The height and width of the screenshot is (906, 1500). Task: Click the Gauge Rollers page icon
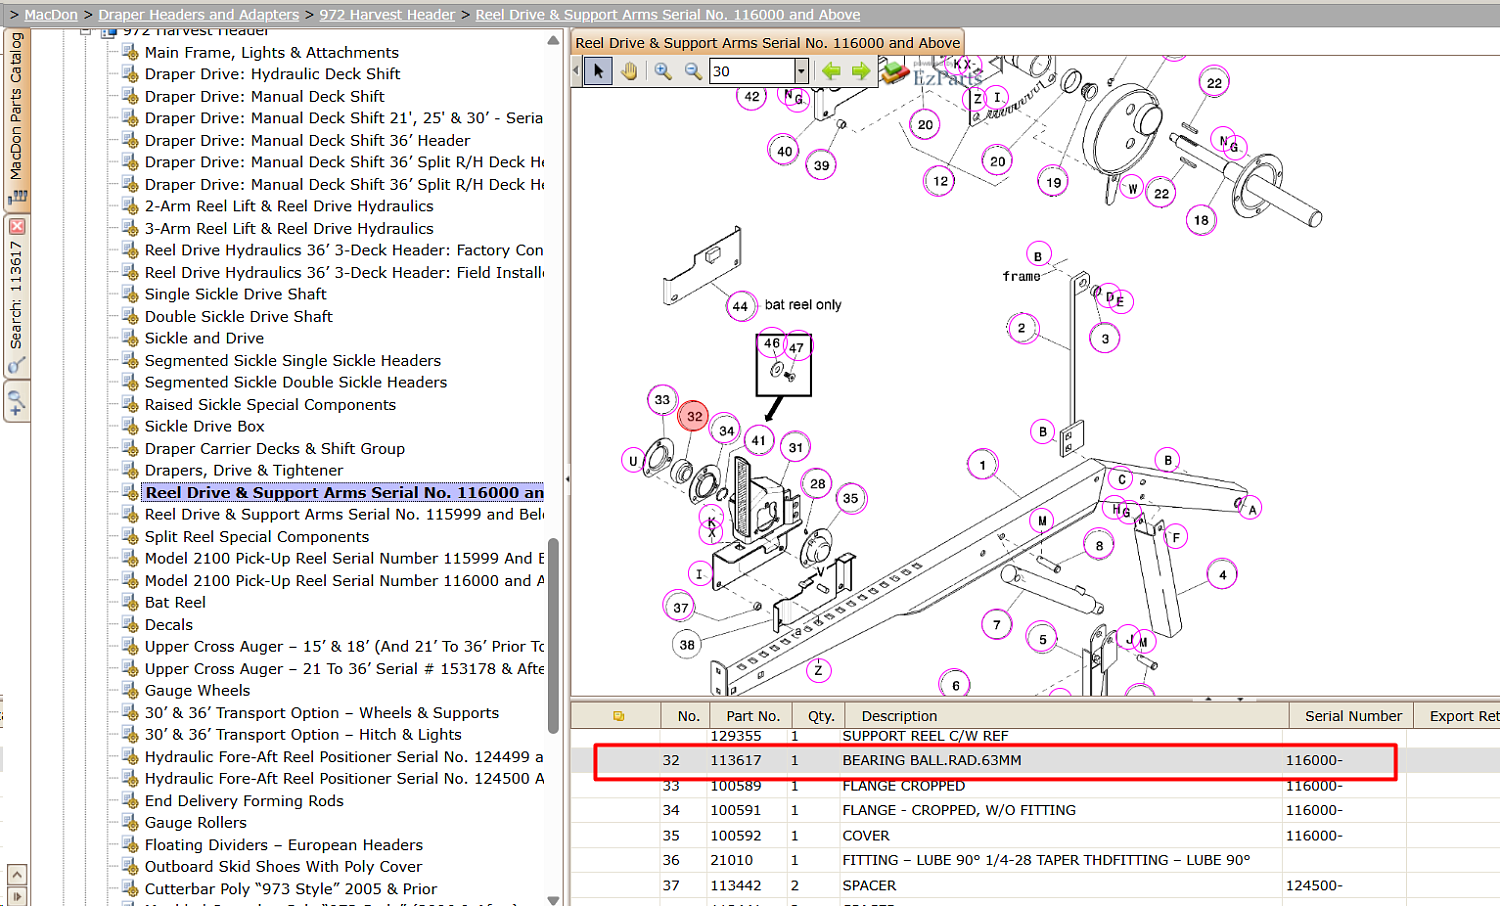pos(130,822)
